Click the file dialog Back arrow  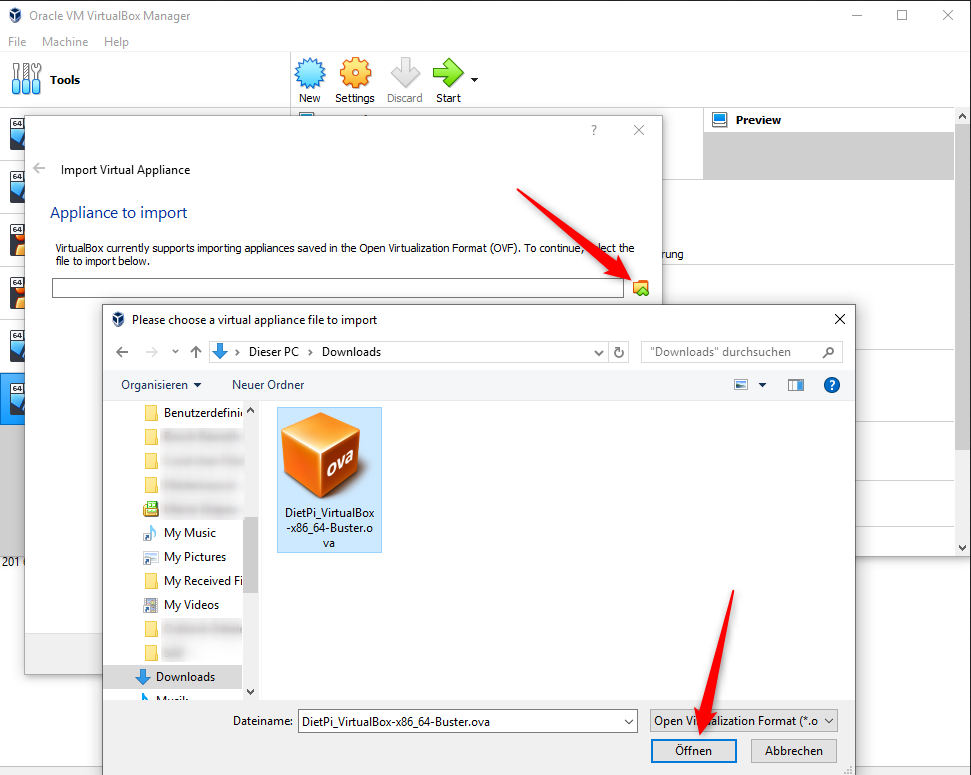coord(122,352)
